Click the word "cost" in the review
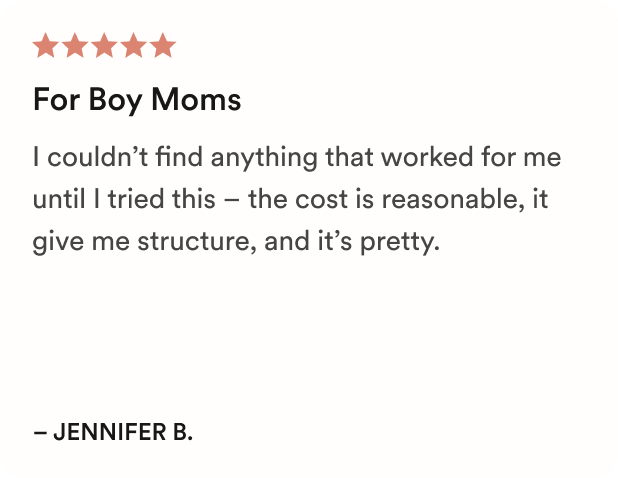The width and height of the screenshot is (618, 478). pos(321,199)
